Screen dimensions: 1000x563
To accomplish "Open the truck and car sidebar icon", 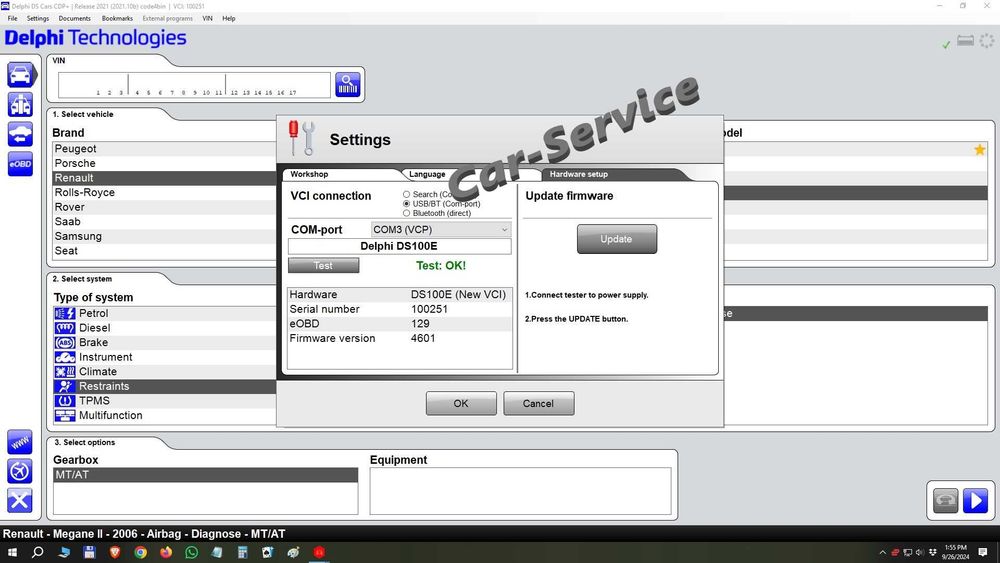I will click(20, 105).
